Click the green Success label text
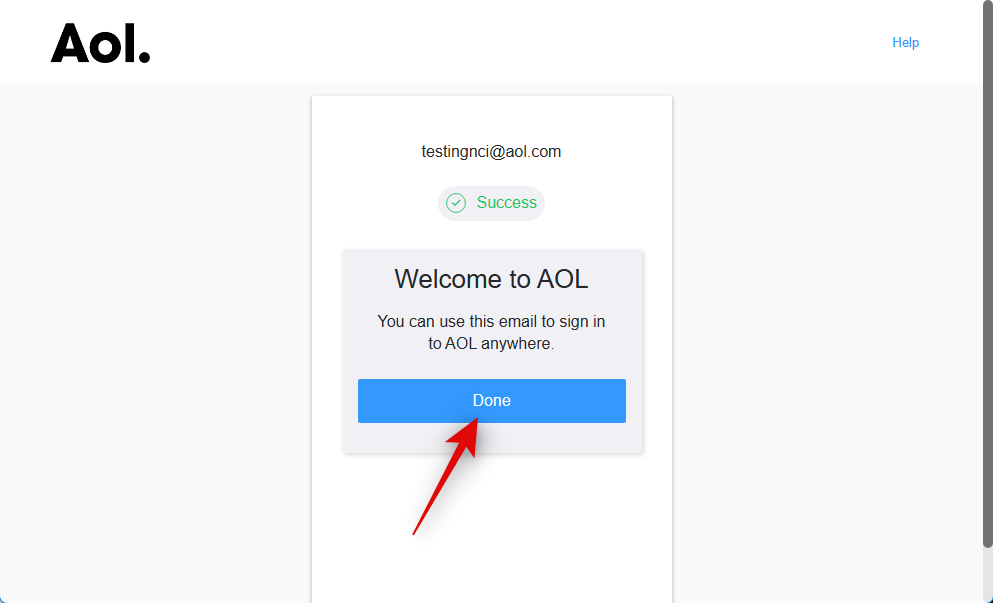The width and height of the screenshot is (993, 603). [x=507, y=203]
